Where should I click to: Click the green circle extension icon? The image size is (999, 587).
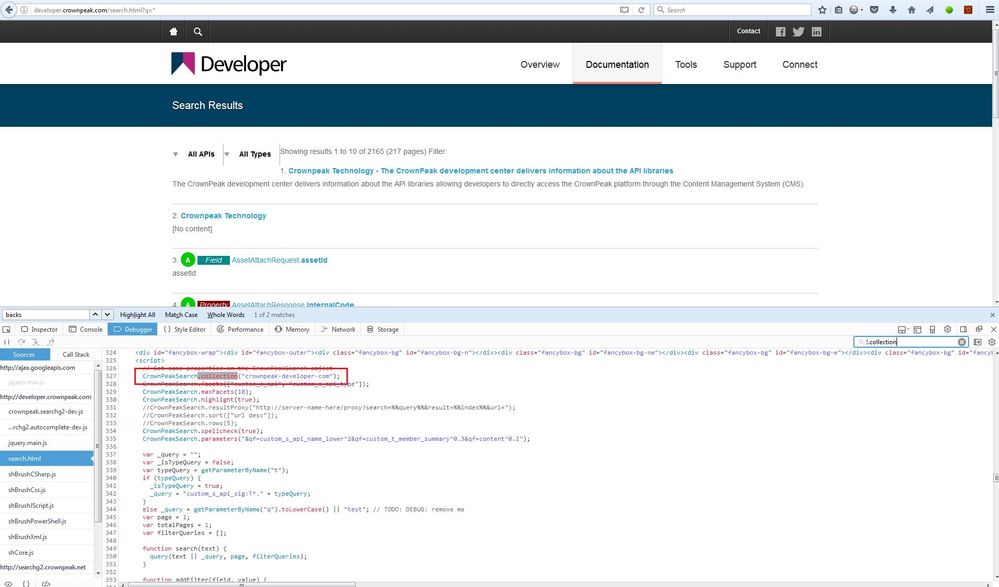[x=949, y=10]
